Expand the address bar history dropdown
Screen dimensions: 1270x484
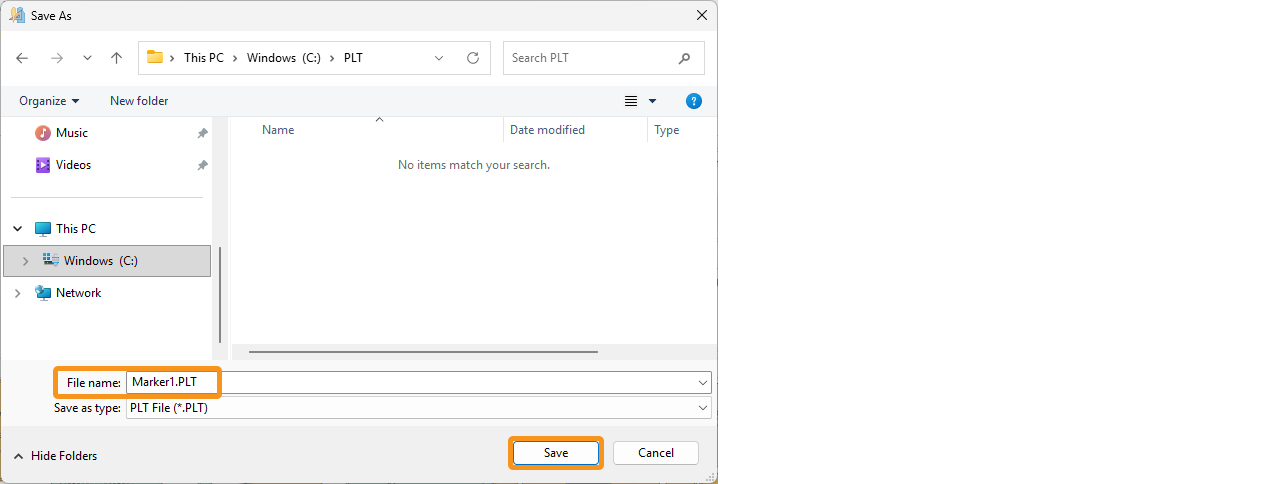[439, 58]
